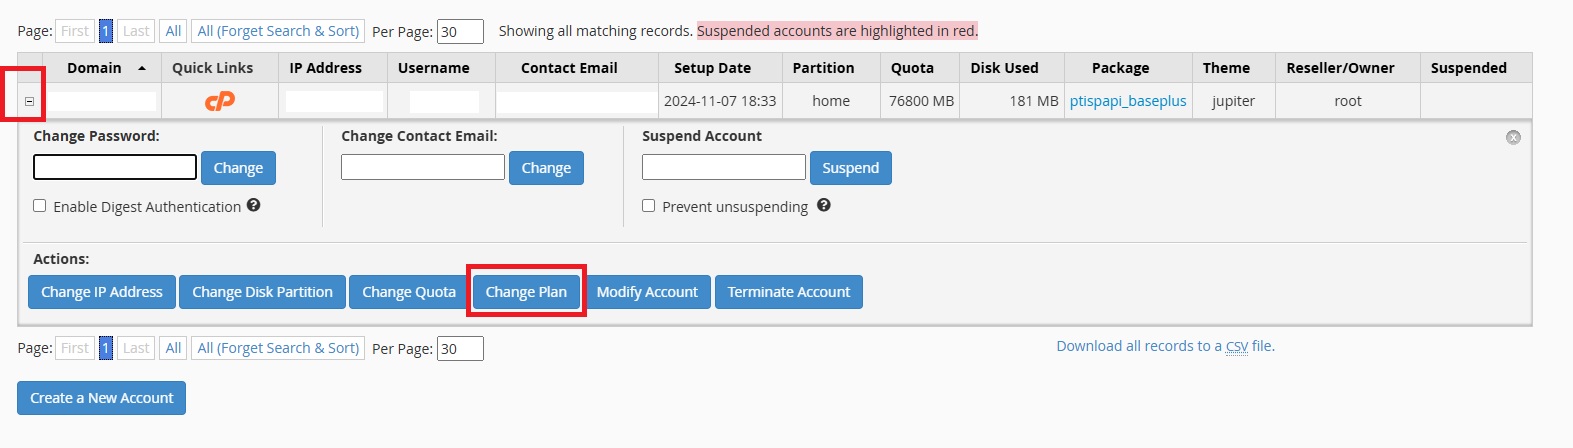Download all records to CSV file

point(1165,346)
